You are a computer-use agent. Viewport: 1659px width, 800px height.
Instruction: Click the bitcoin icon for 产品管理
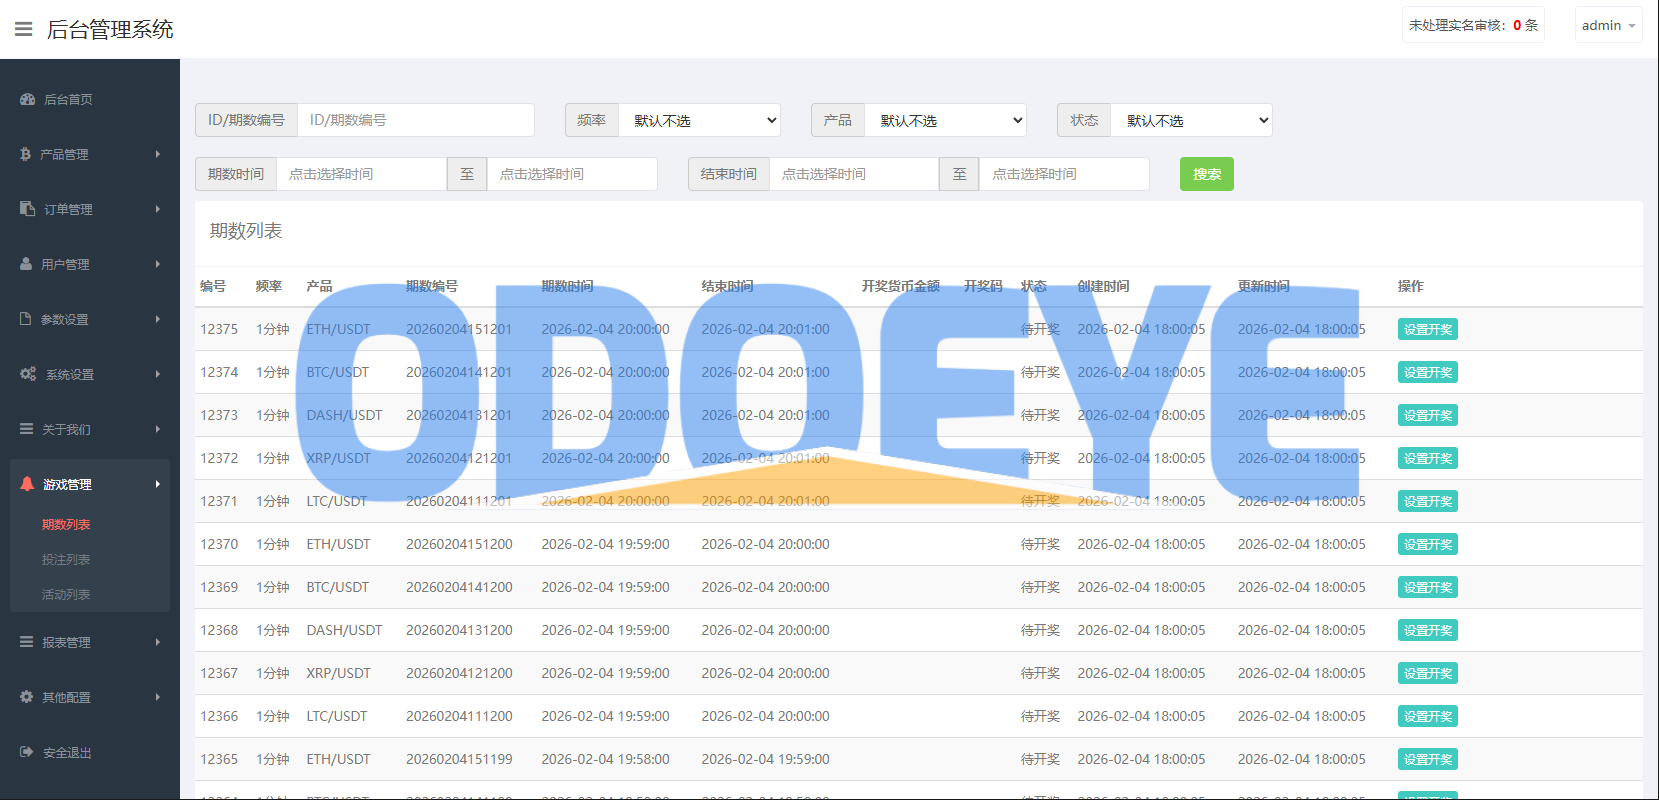(25, 154)
